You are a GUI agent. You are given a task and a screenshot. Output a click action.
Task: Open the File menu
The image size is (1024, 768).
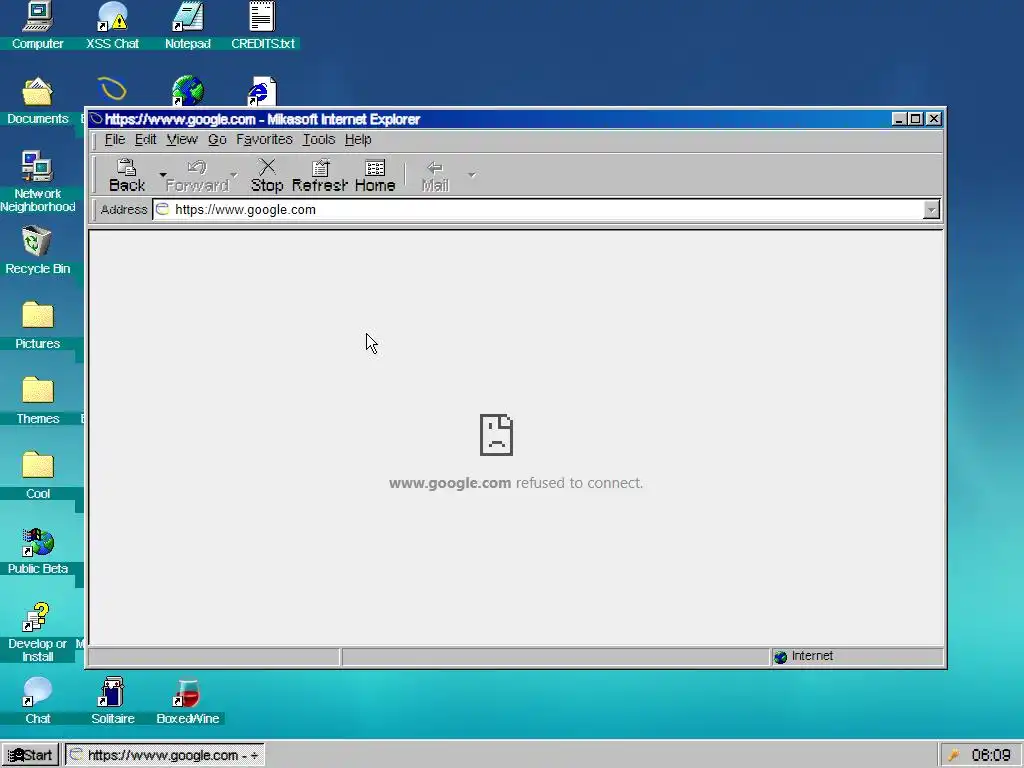click(x=114, y=139)
